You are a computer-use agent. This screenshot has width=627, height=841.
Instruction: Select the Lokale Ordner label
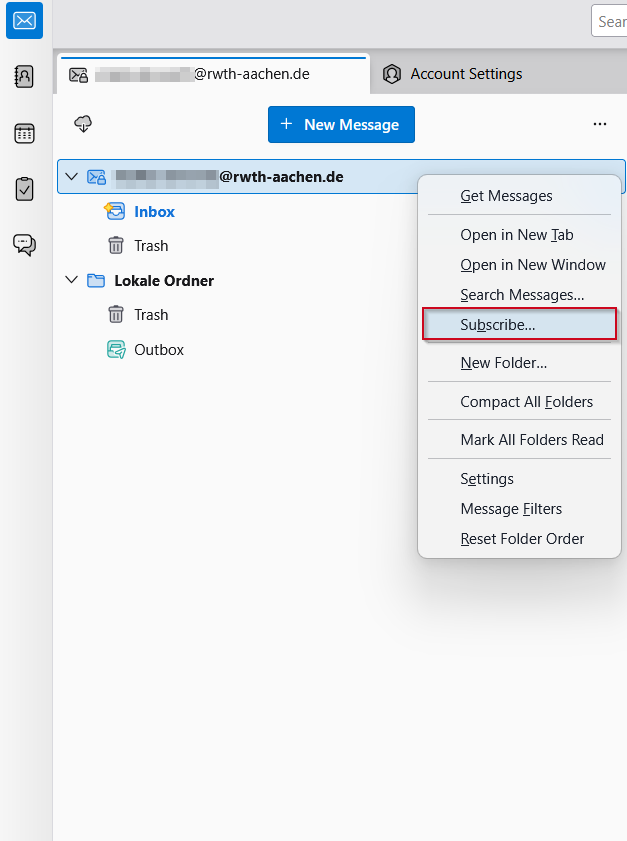point(164,281)
